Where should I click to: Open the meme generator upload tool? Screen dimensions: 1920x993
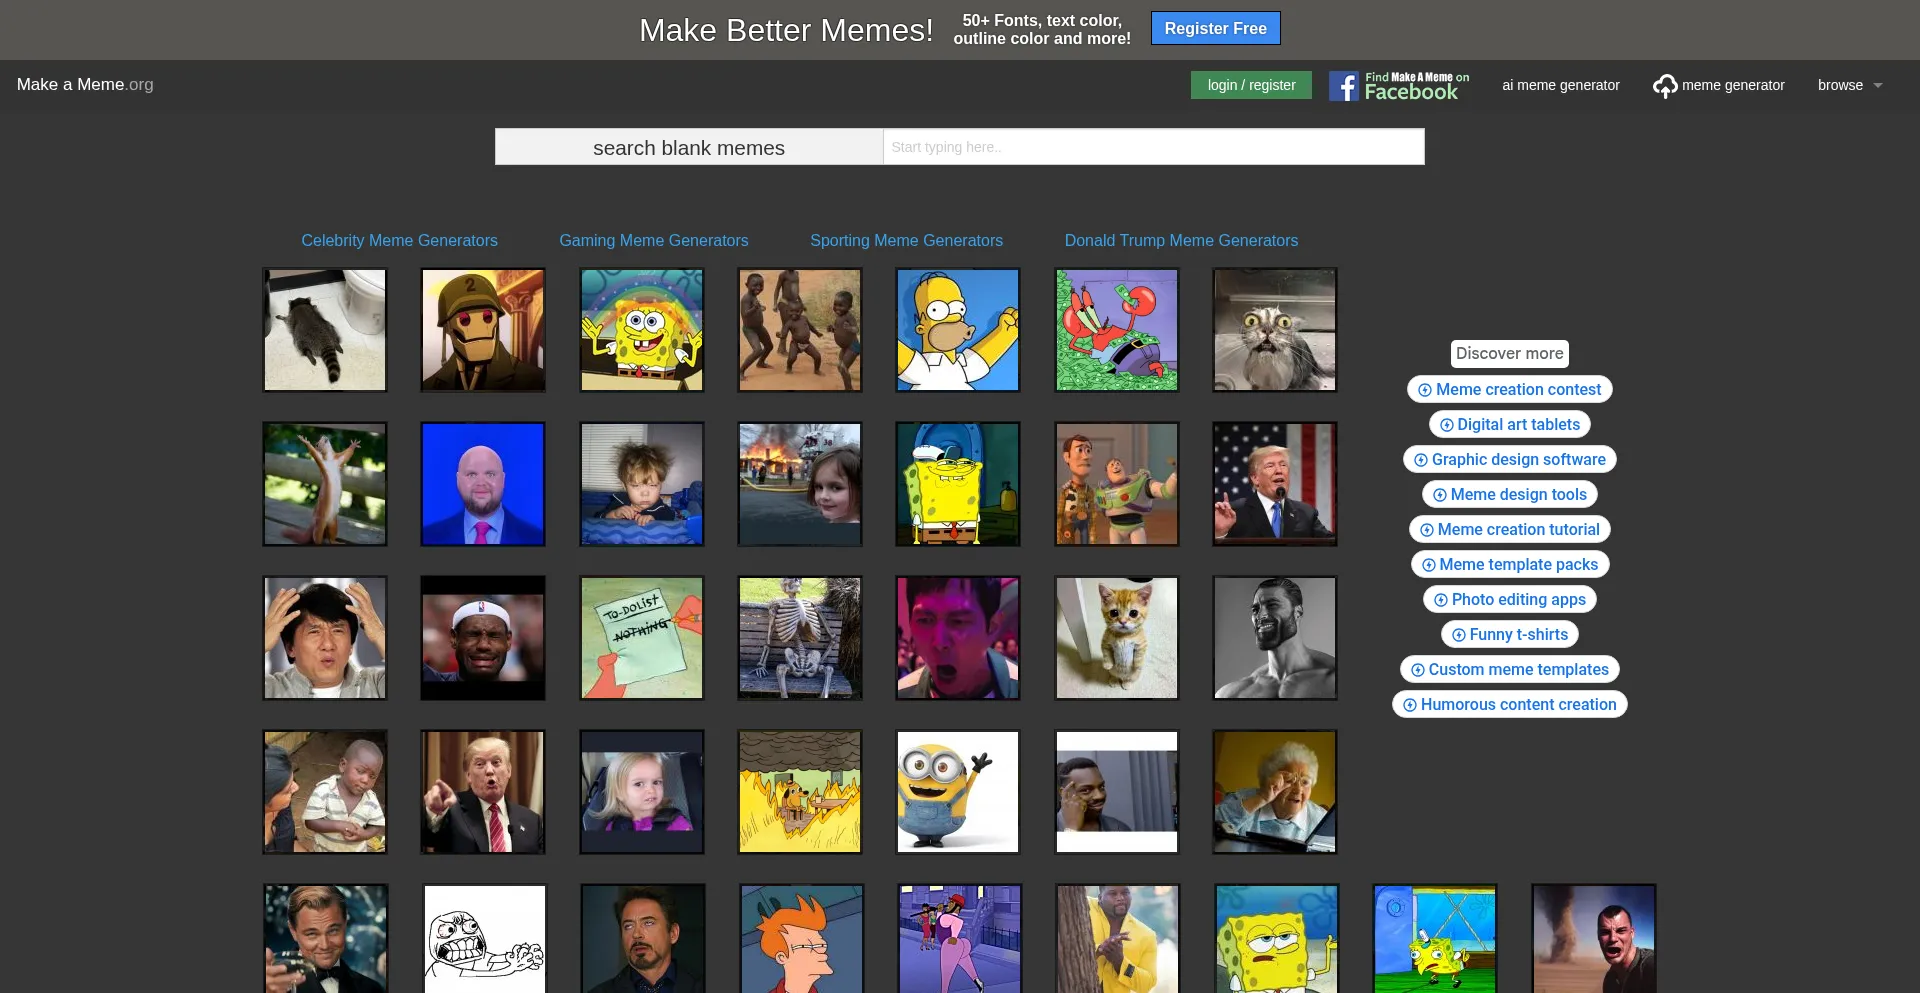[x=1718, y=85]
